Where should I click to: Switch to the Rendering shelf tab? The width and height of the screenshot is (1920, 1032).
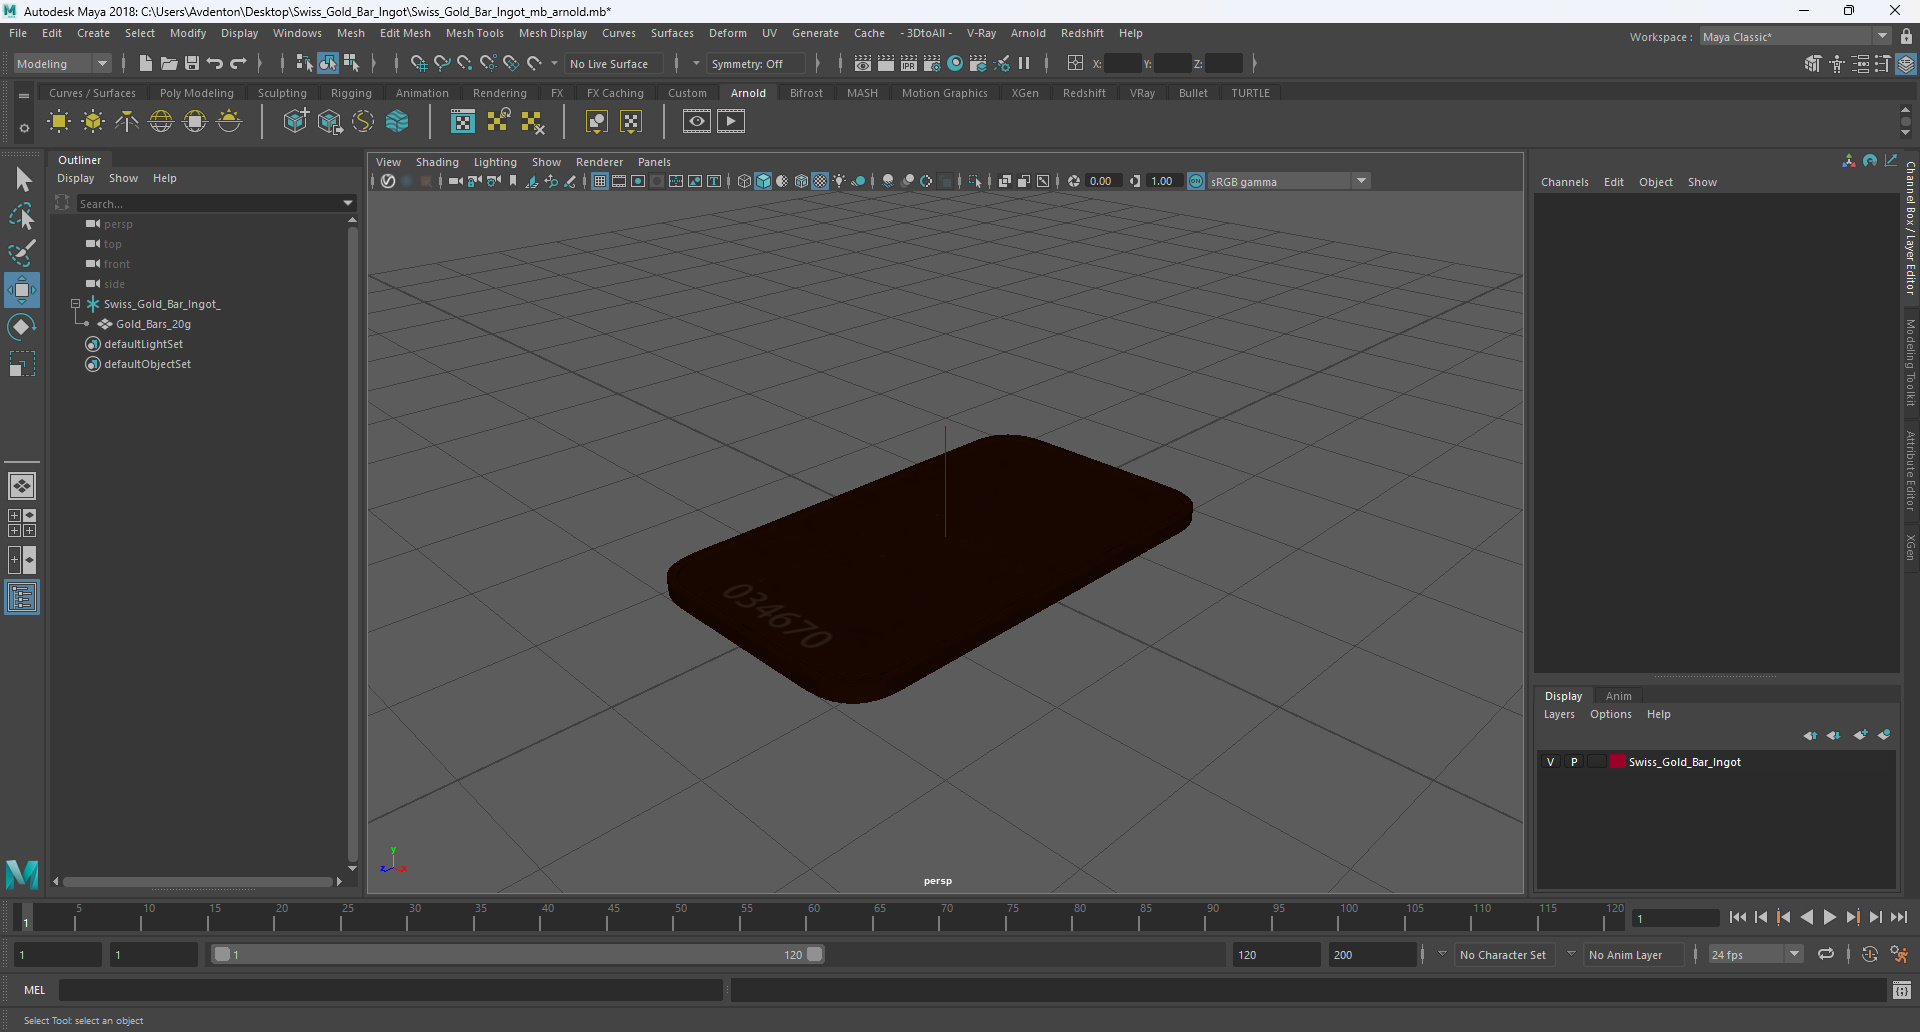[x=499, y=93]
